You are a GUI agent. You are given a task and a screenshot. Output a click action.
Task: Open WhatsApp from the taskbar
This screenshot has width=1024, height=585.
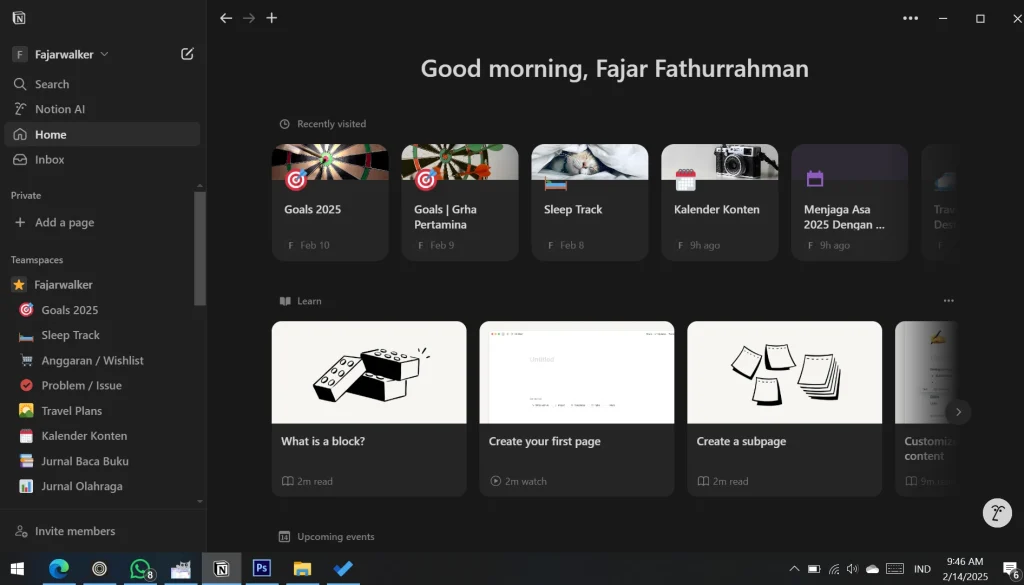click(140, 569)
